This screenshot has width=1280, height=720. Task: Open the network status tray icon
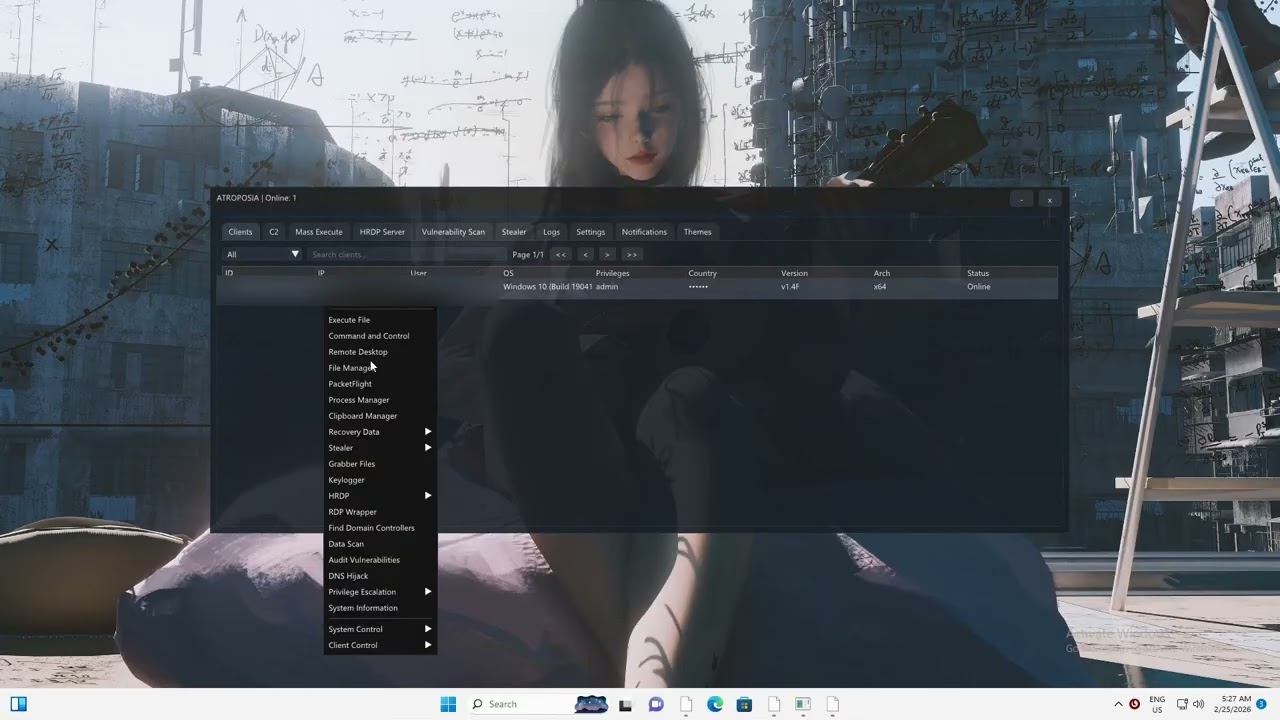[1182, 704]
